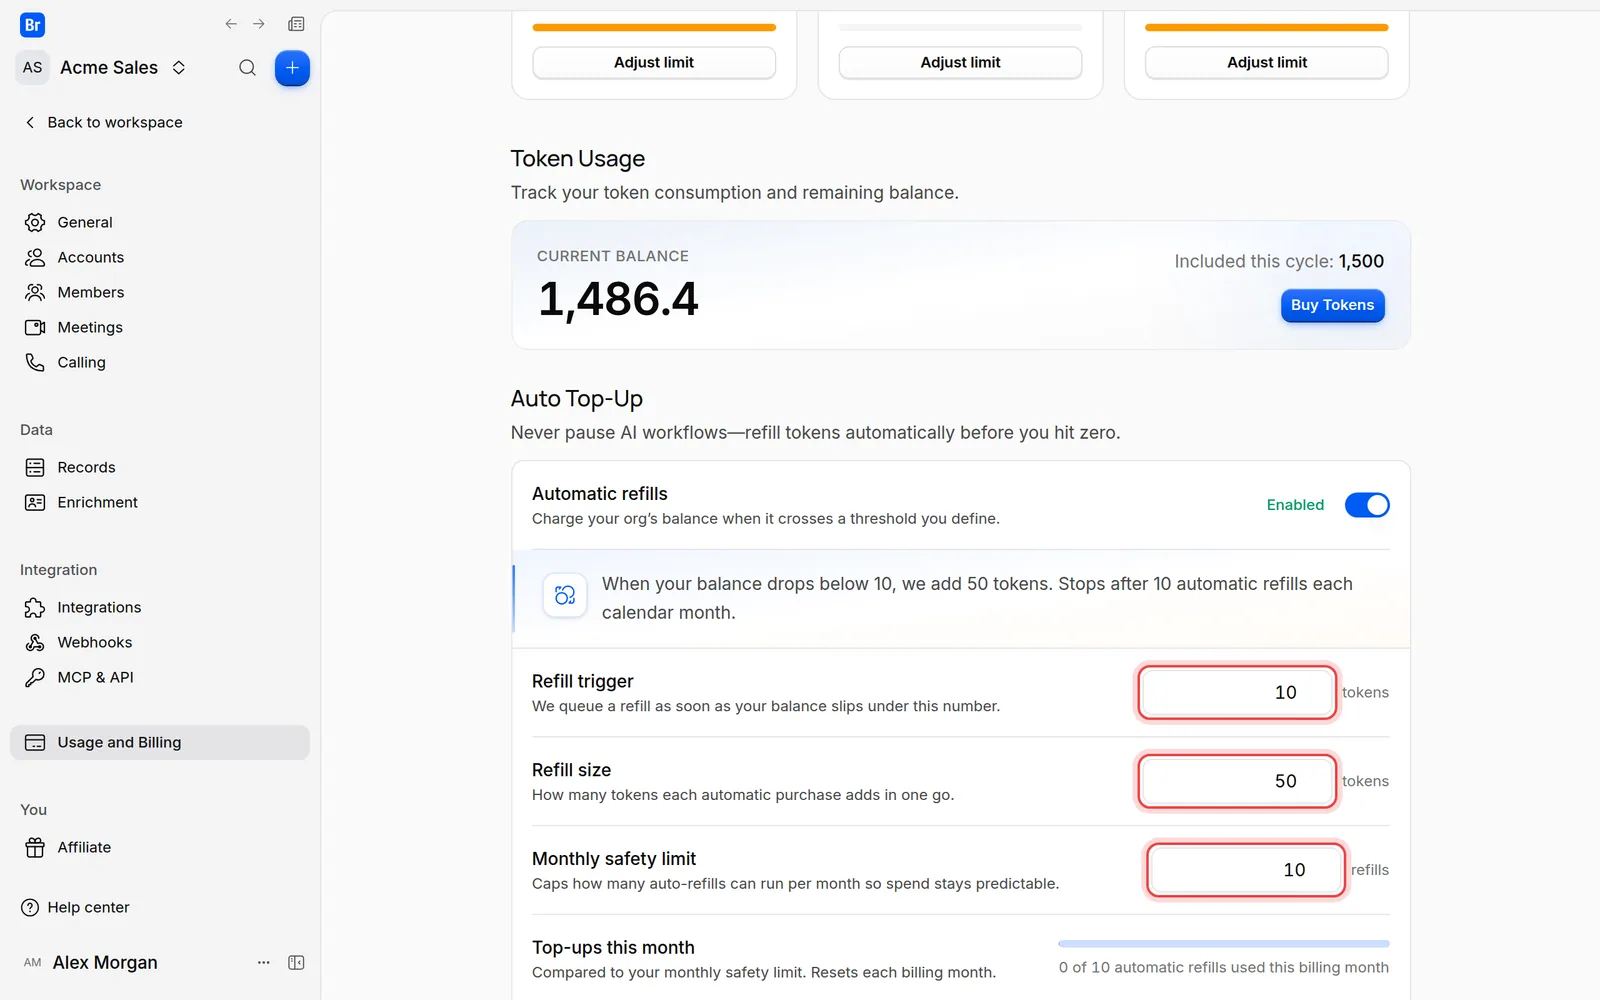
Task: Open the Help center link
Action: tap(76, 907)
